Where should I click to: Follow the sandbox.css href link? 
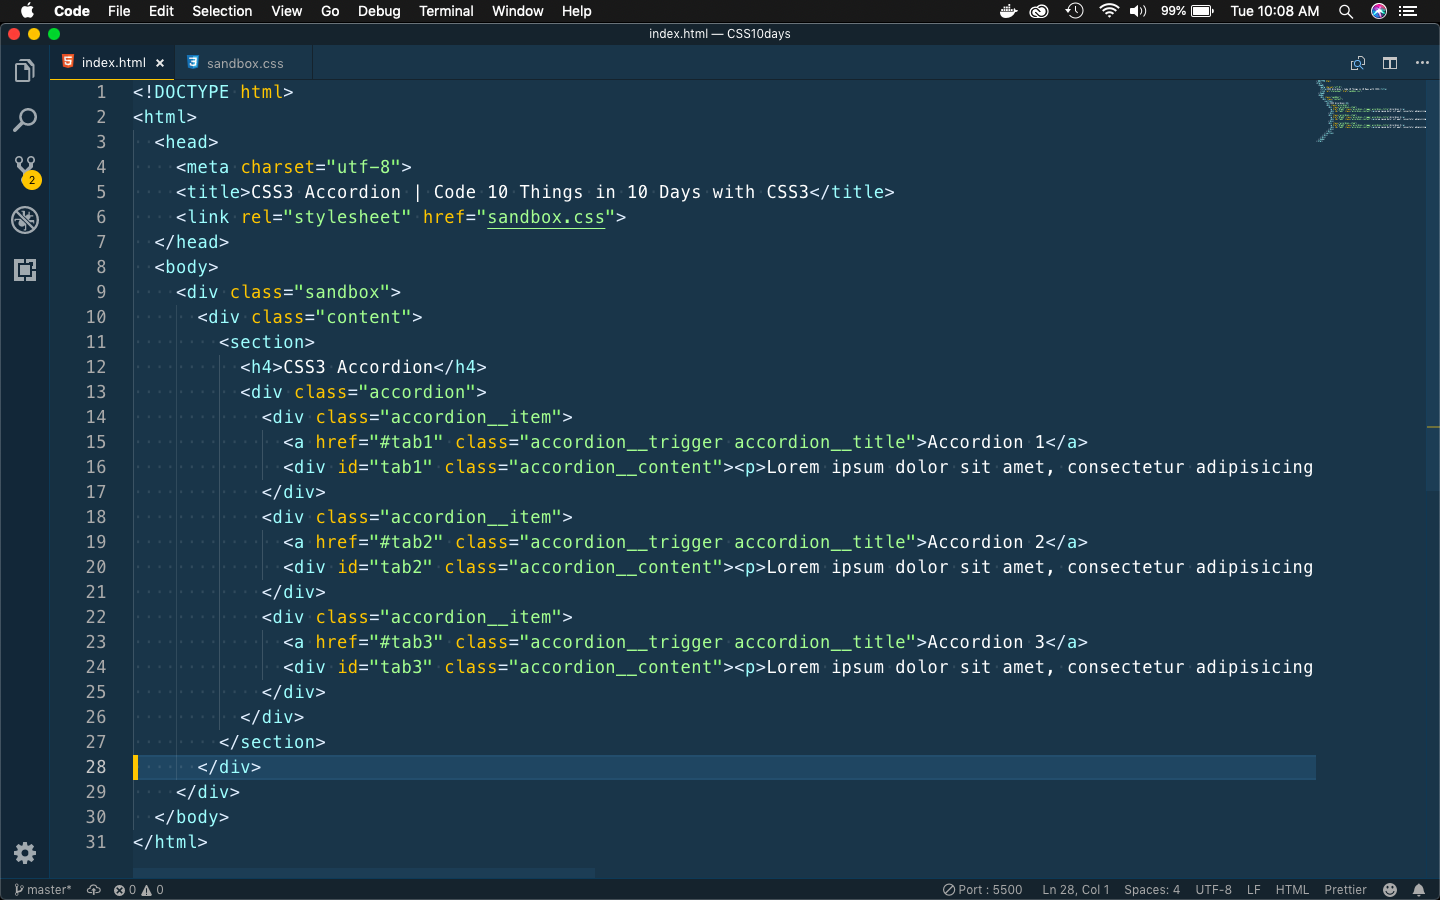pos(546,217)
